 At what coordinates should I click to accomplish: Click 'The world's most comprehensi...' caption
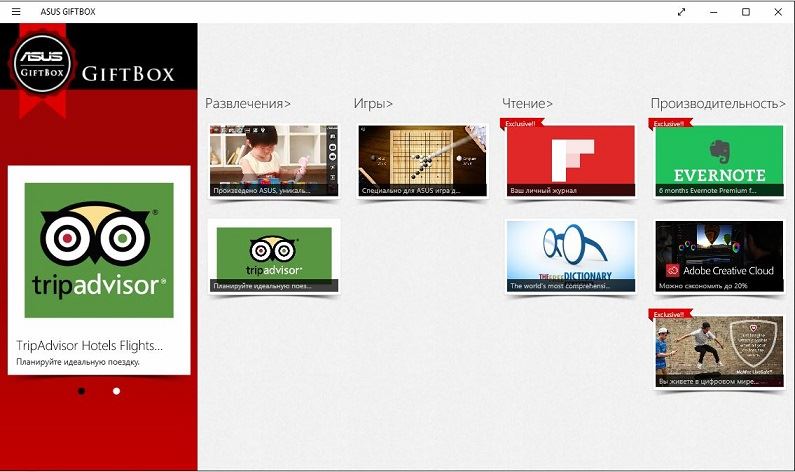[x=560, y=286]
